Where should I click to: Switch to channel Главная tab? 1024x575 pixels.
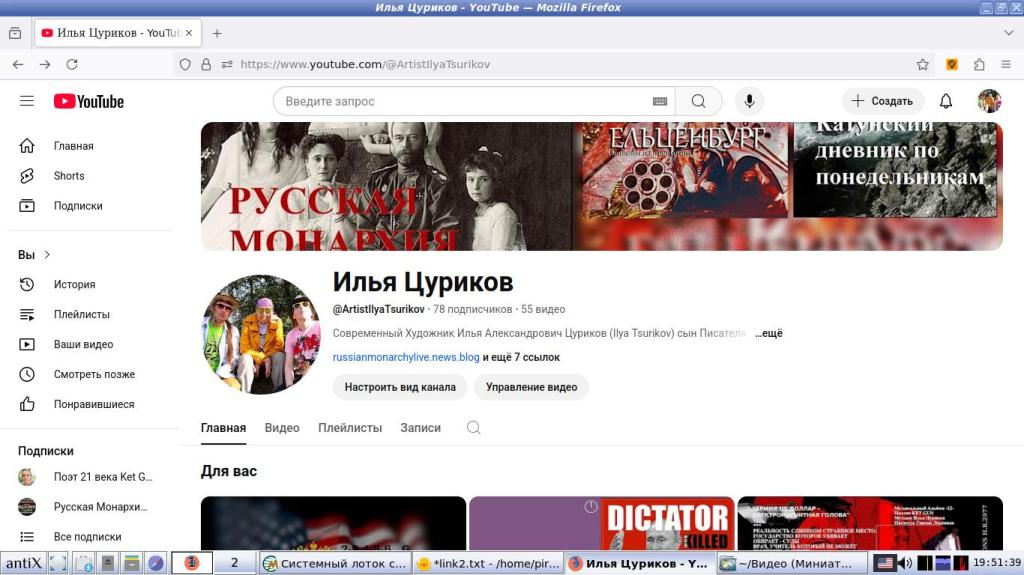(223, 428)
